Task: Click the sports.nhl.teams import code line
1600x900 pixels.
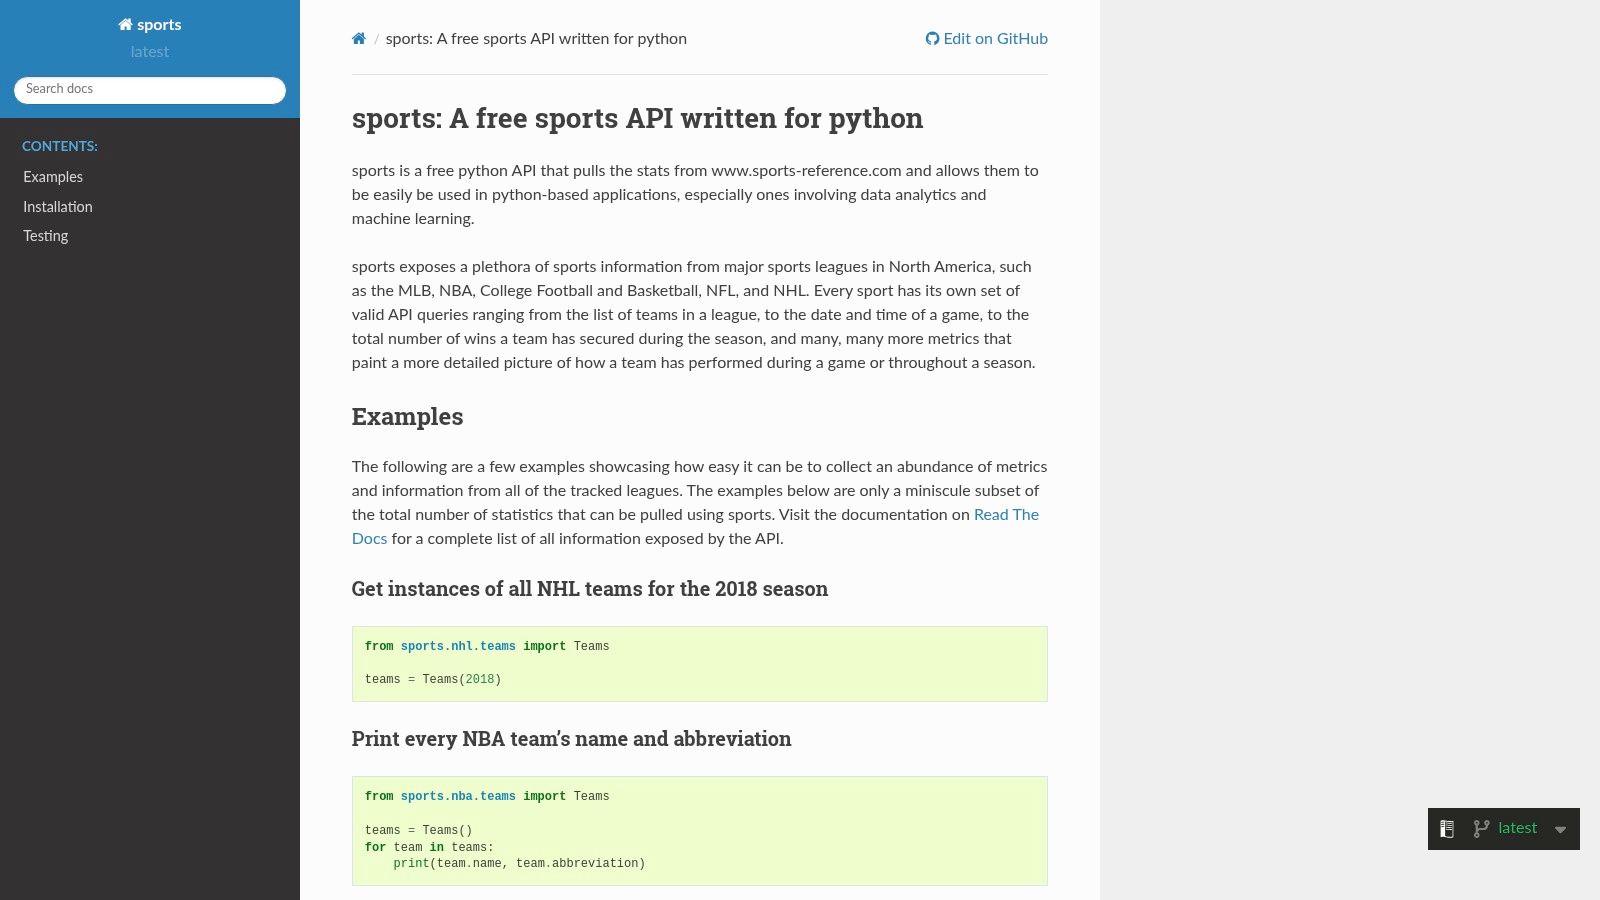Action: pos(487,647)
